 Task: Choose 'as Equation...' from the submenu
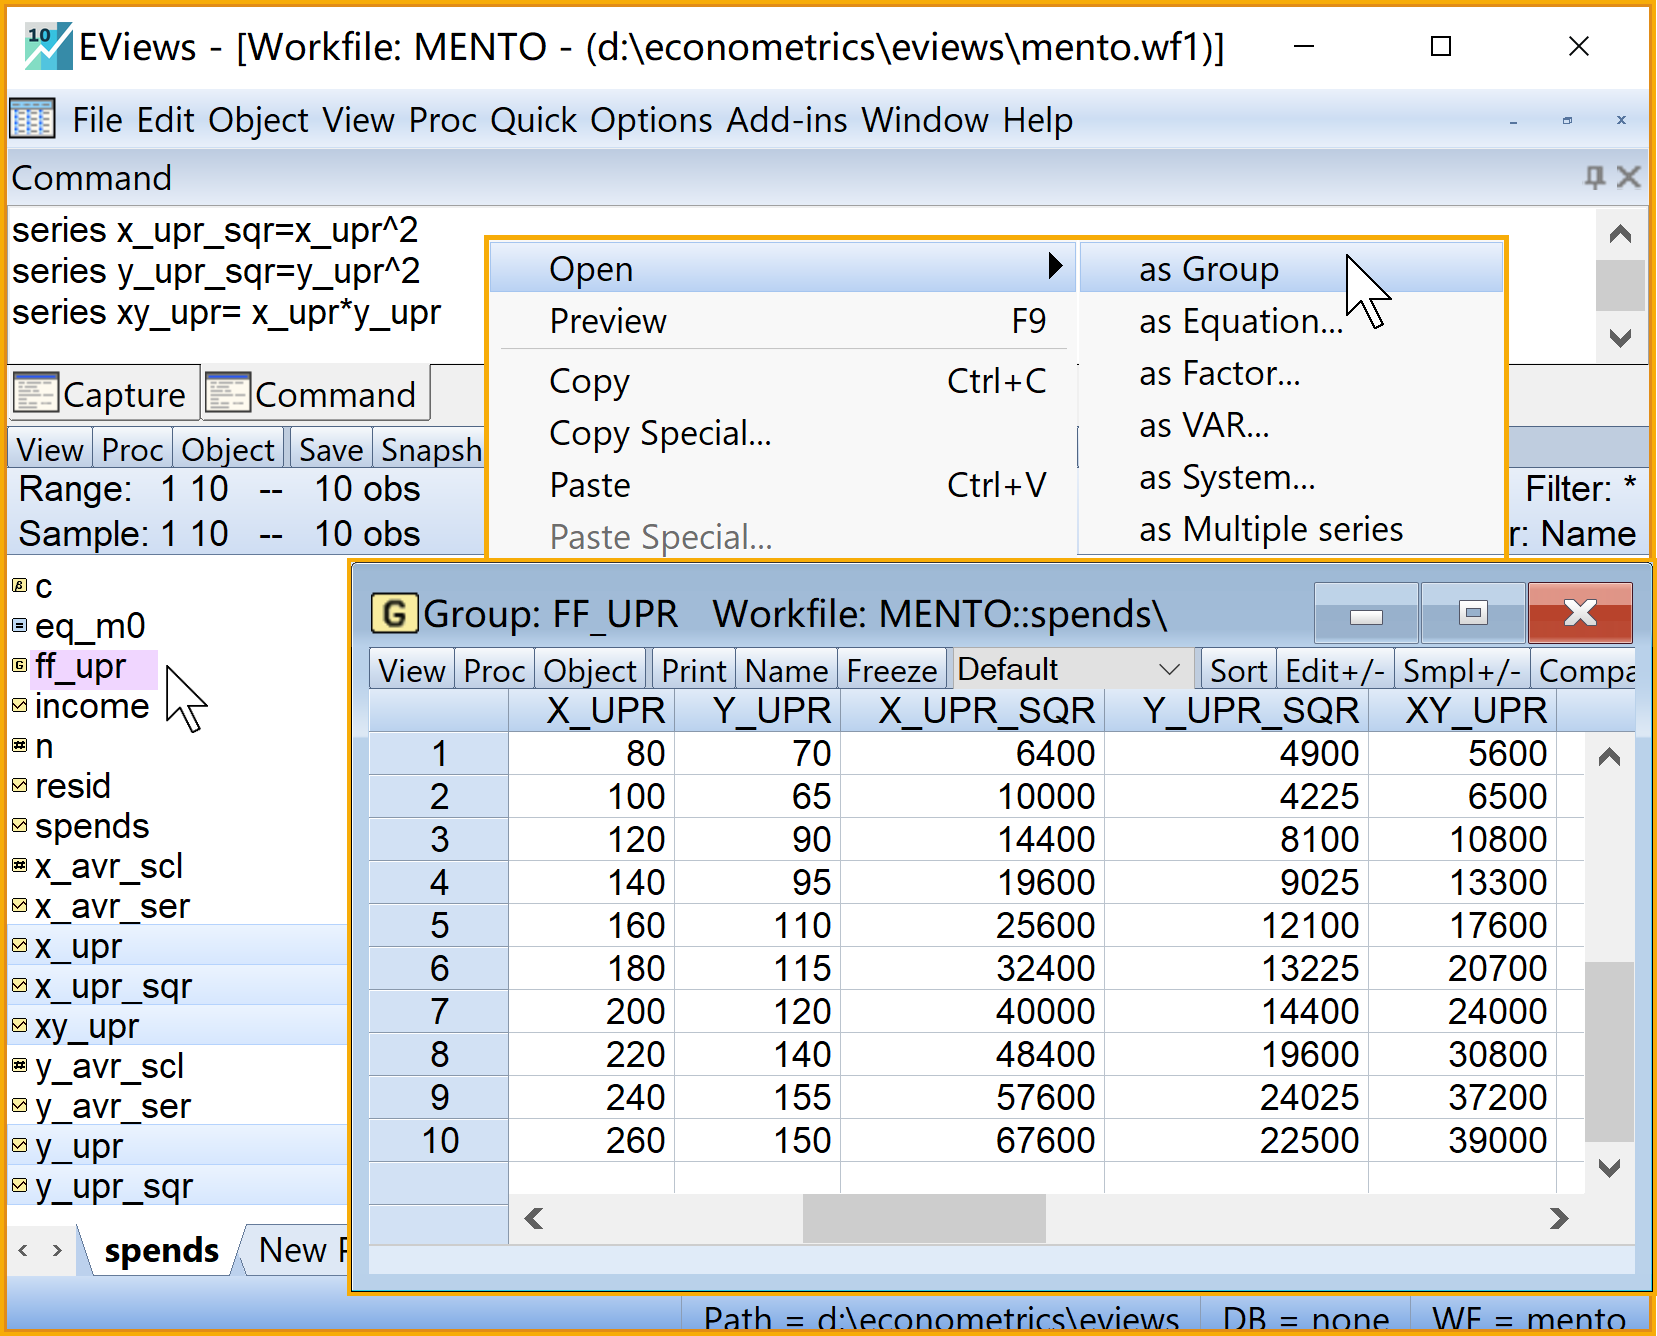click(1240, 322)
